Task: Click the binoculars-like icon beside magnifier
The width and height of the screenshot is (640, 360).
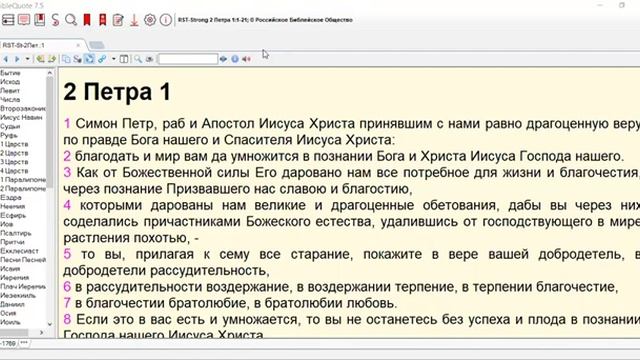Action: pyautogui.click(x=150, y=59)
